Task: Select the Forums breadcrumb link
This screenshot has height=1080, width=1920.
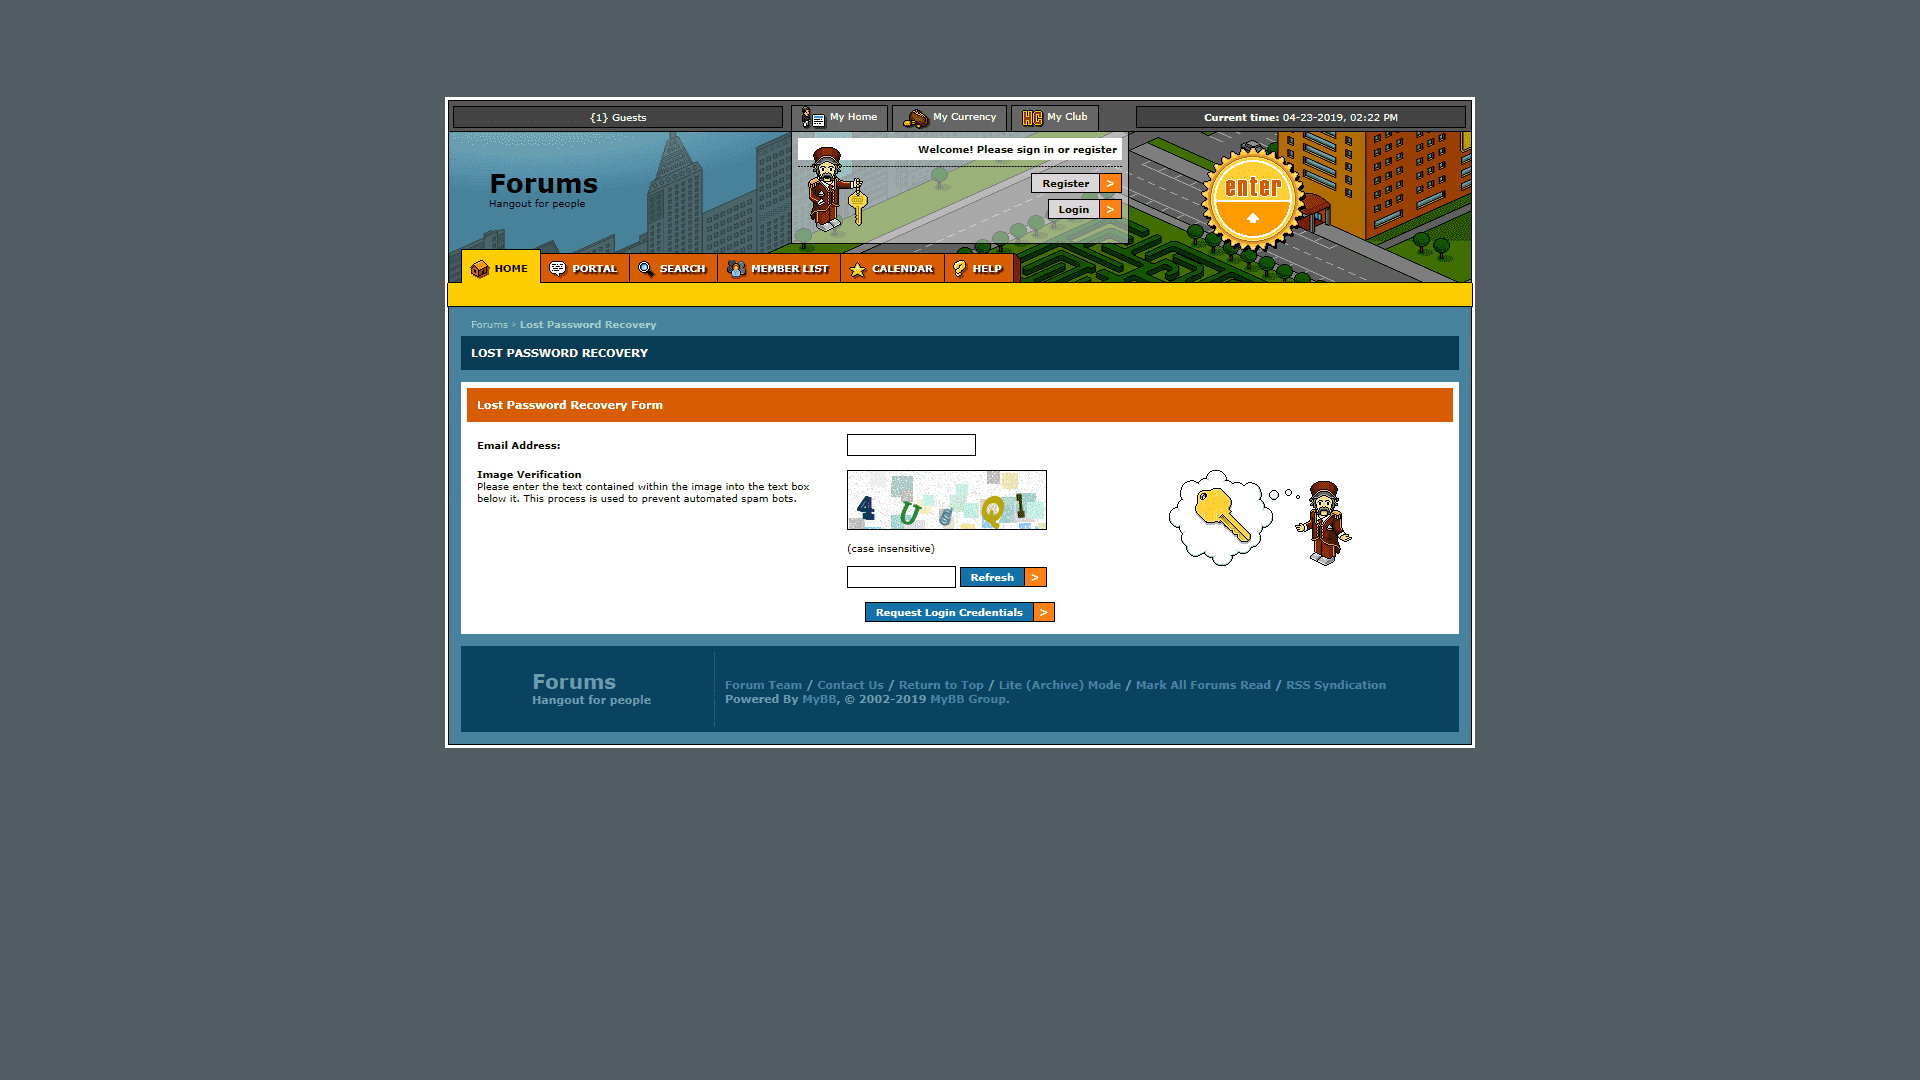Action: (489, 323)
